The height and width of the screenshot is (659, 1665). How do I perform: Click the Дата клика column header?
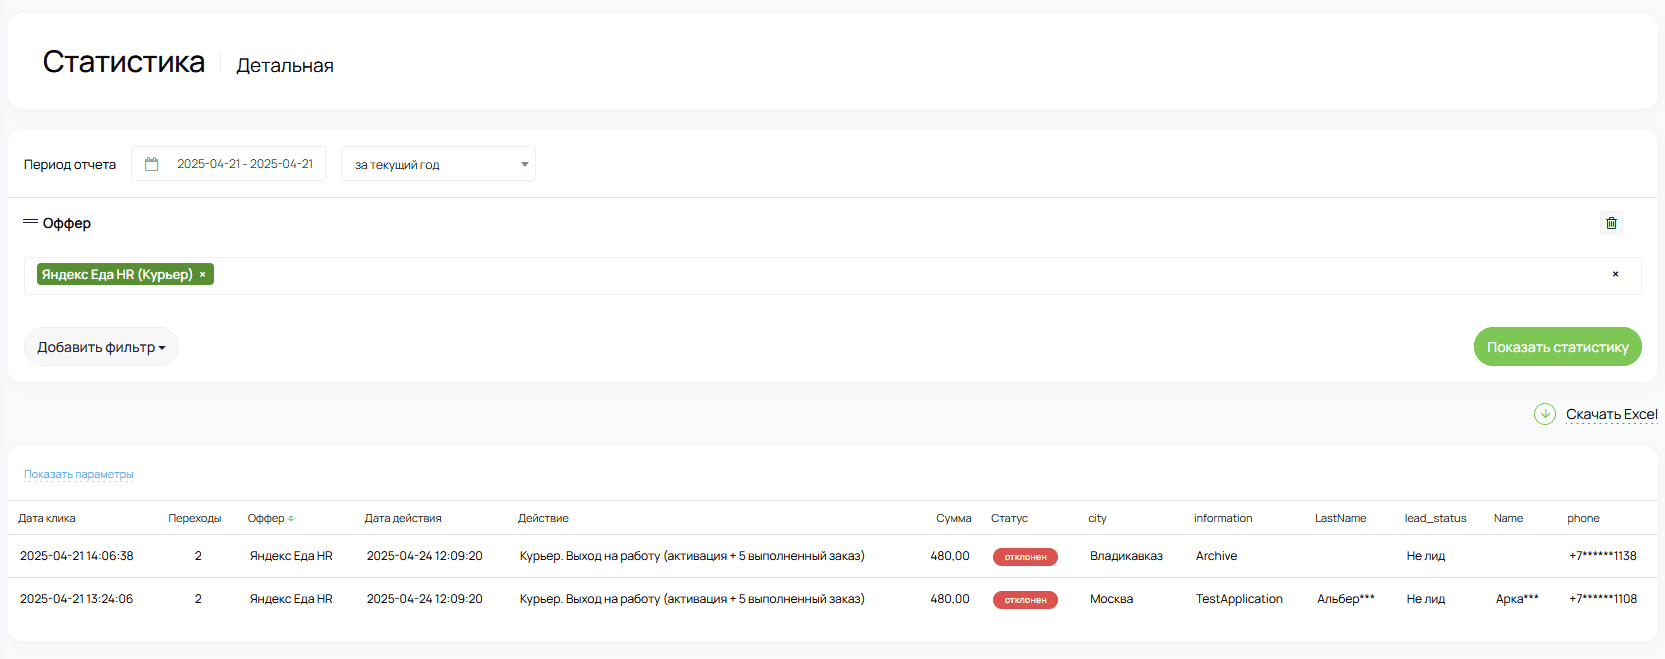[47, 518]
